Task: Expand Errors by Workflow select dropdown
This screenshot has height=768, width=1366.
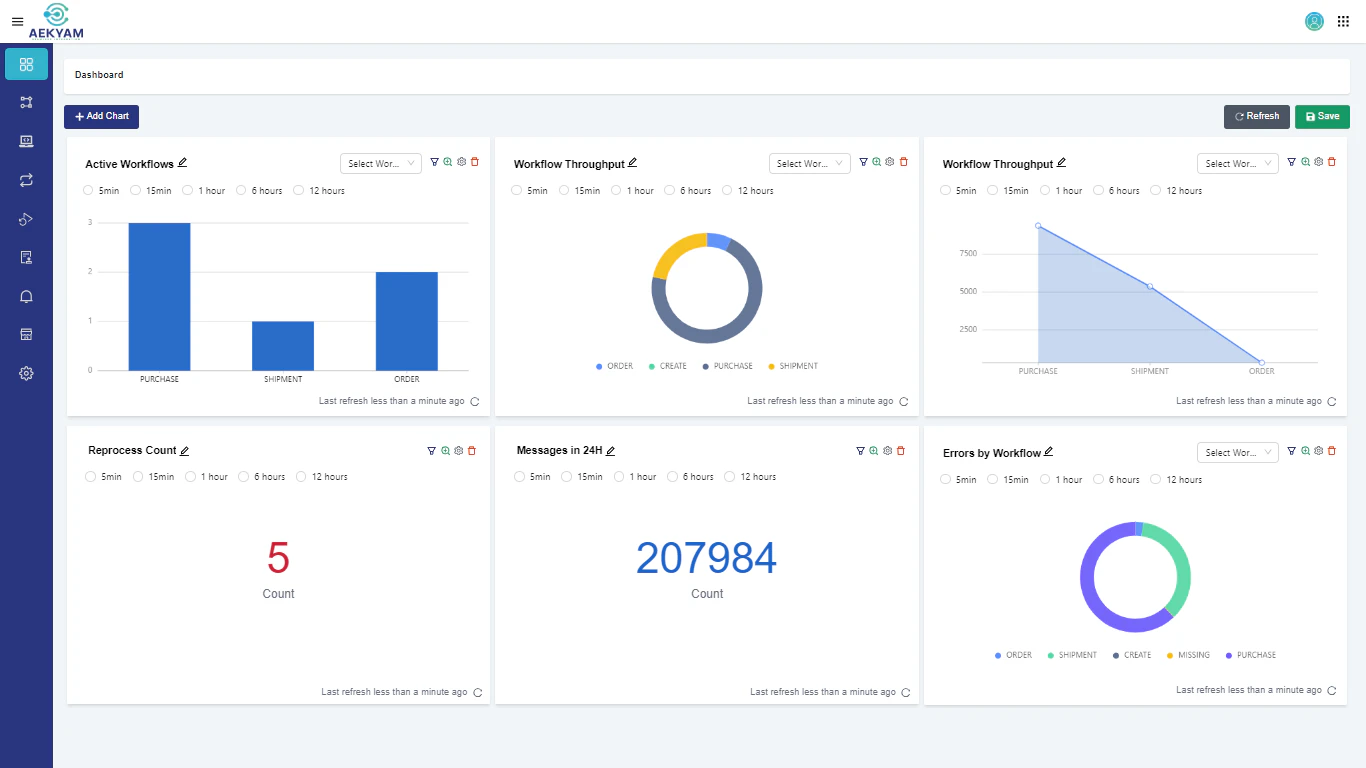Action: click(1237, 453)
